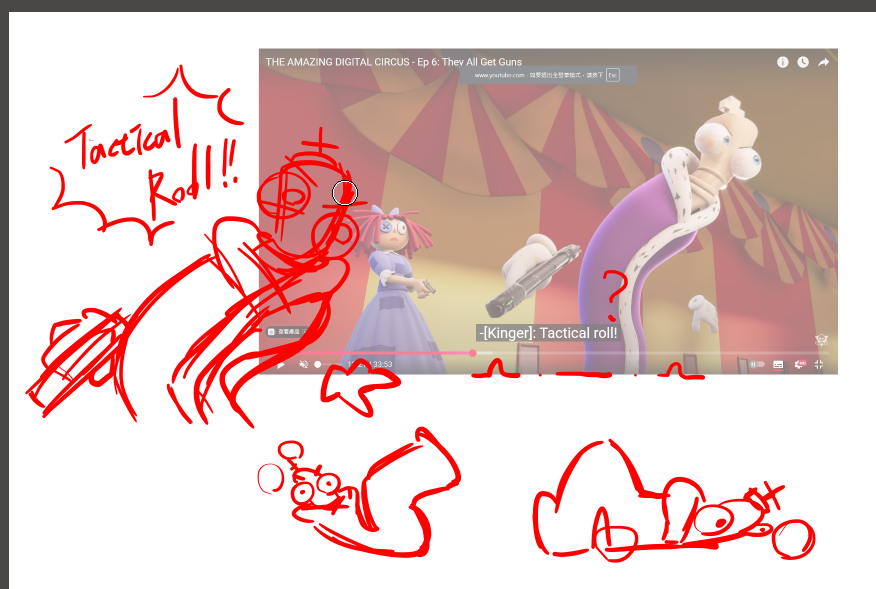Toggle subtitles with the captions icon
876x589 pixels.
(x=778, y=364)
